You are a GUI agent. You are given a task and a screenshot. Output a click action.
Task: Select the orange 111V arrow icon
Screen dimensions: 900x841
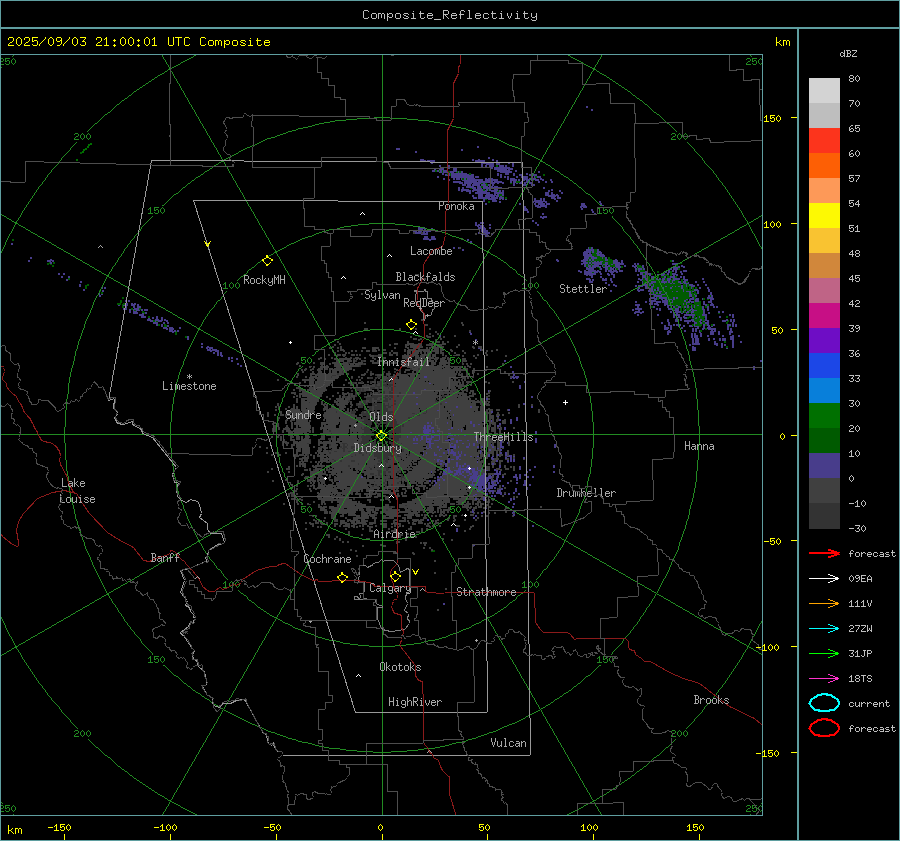(x=824, y=603)
